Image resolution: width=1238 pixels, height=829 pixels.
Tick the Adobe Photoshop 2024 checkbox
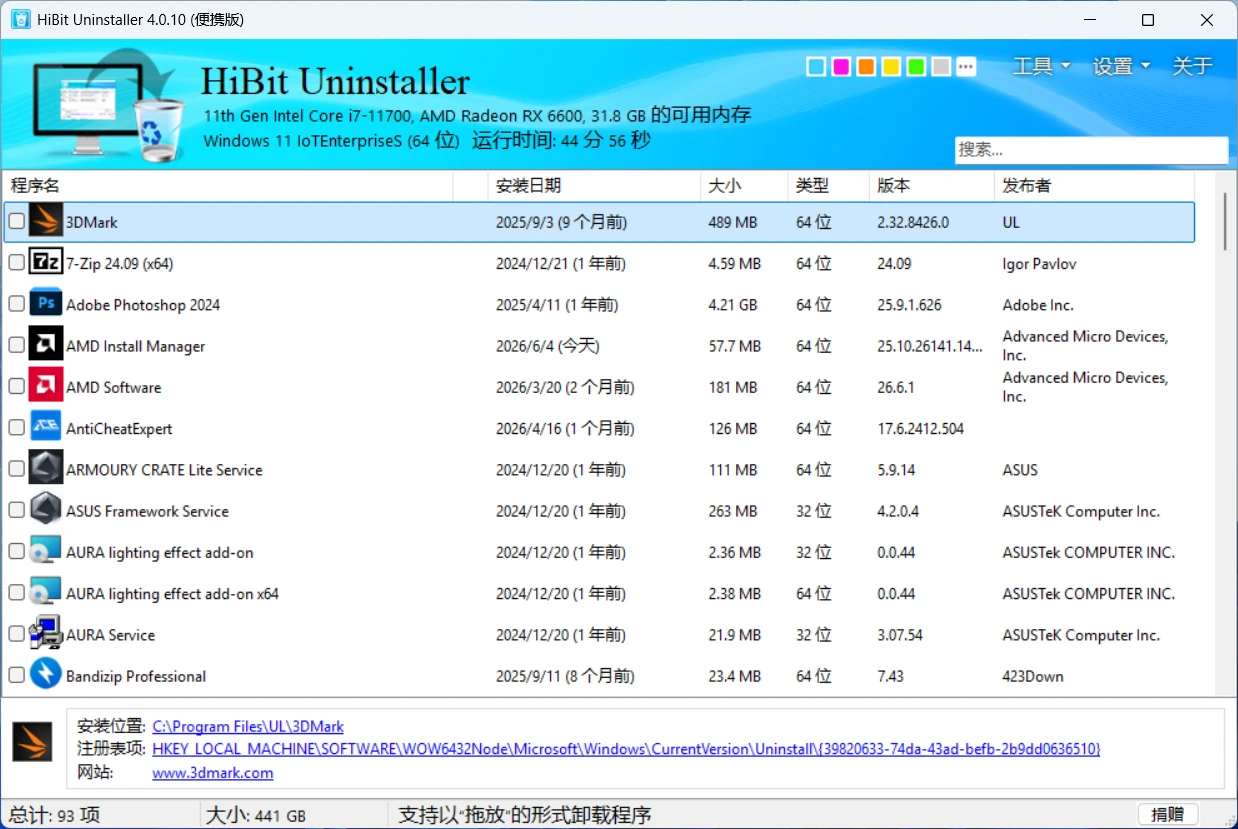point(16,304)
